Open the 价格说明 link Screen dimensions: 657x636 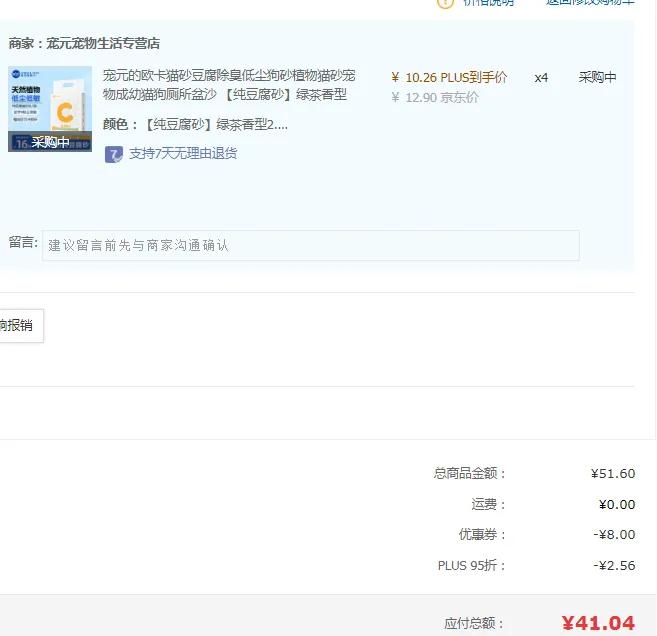click(x=488, y=3)
